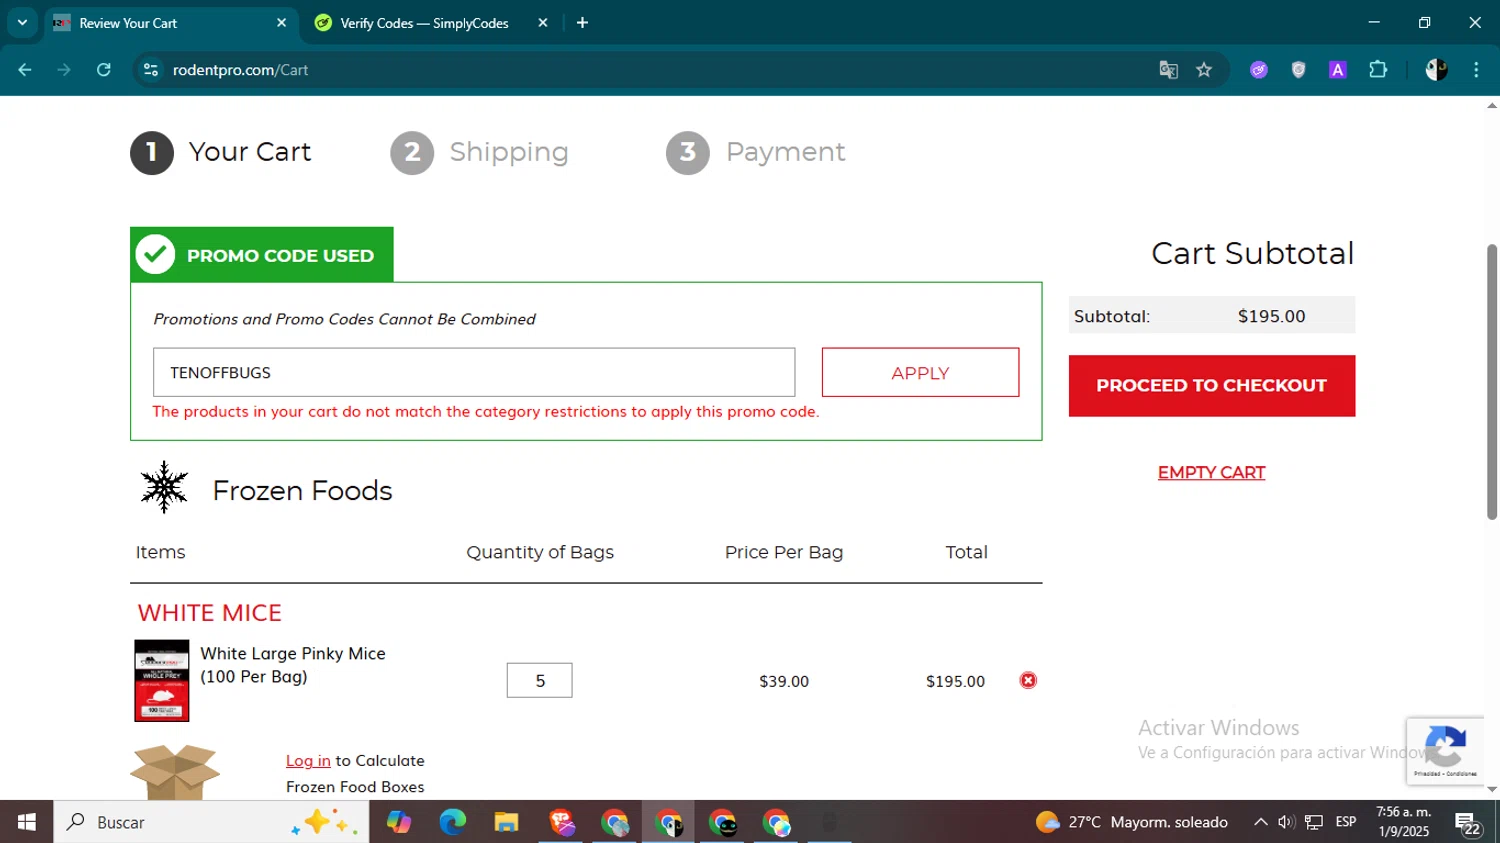
Task: Click the Empty Cart link
Action: [1211, 472]
